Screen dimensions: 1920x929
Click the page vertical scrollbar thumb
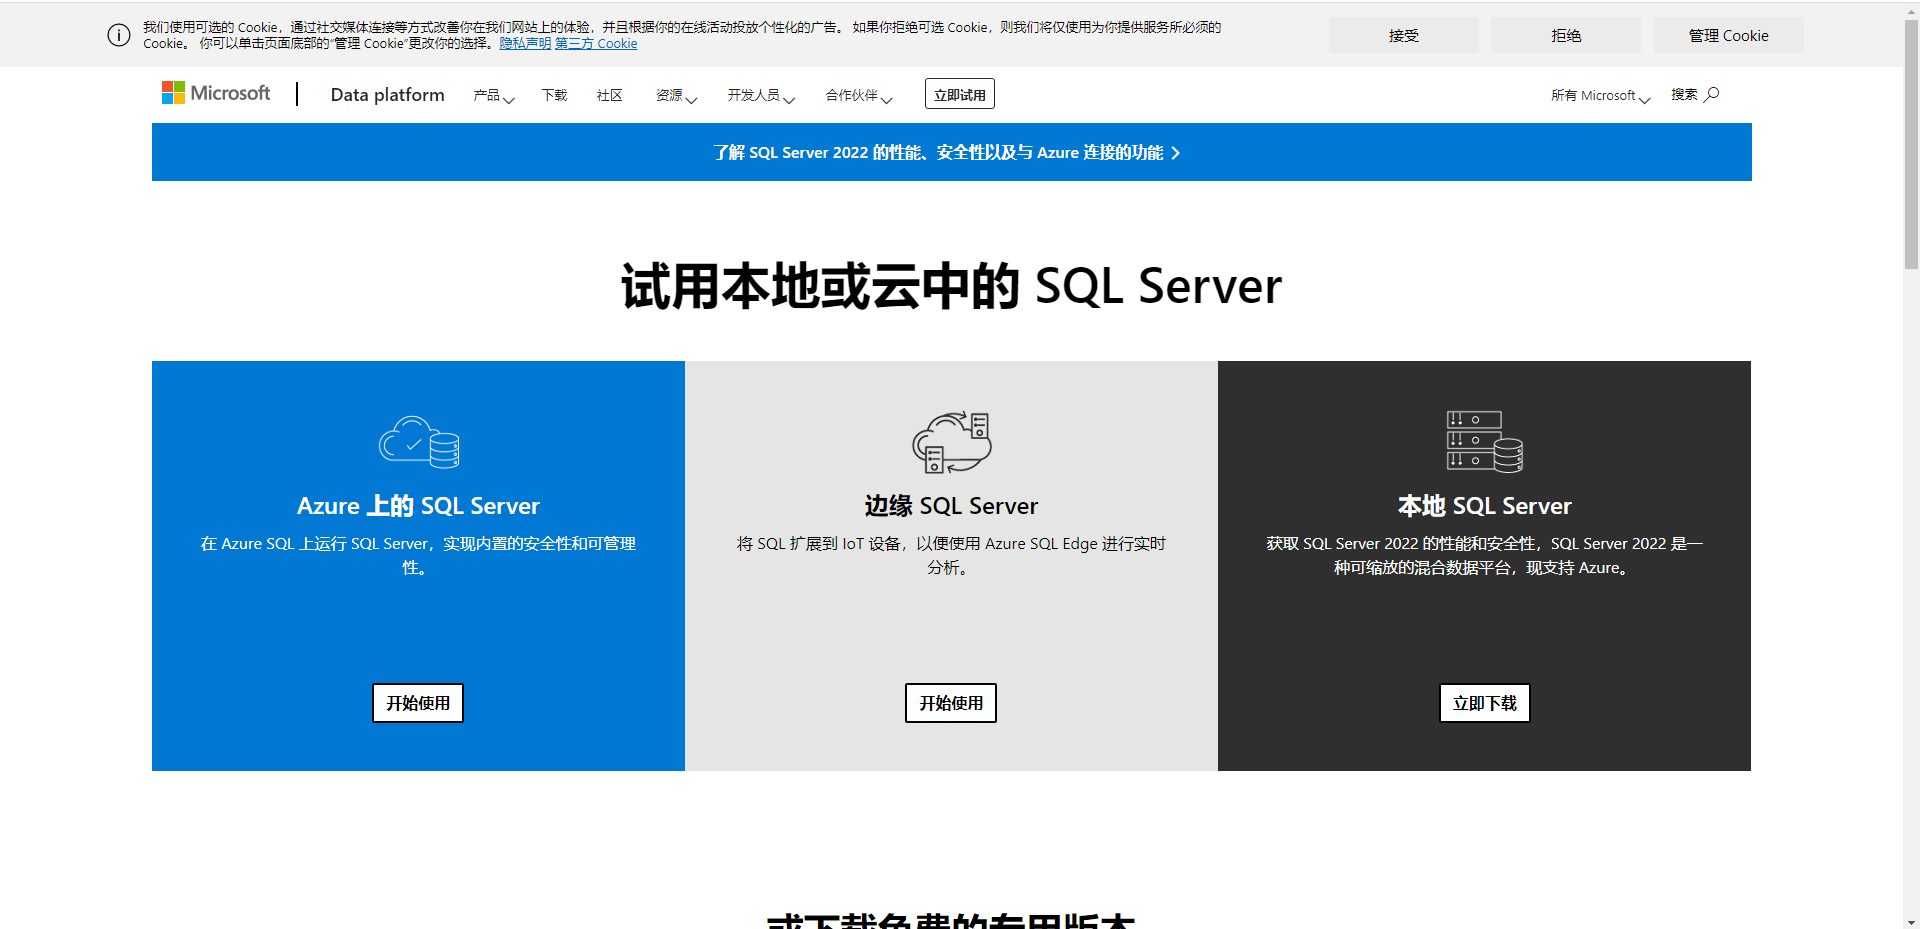1911,145
